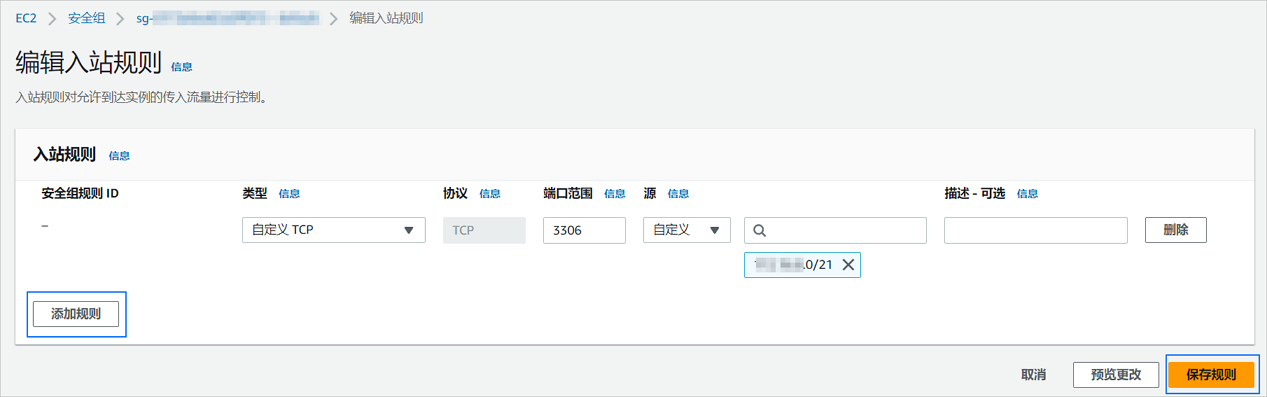
Task: Open 安全组 breadcrumb link
Action: click(x=87, y=18)
